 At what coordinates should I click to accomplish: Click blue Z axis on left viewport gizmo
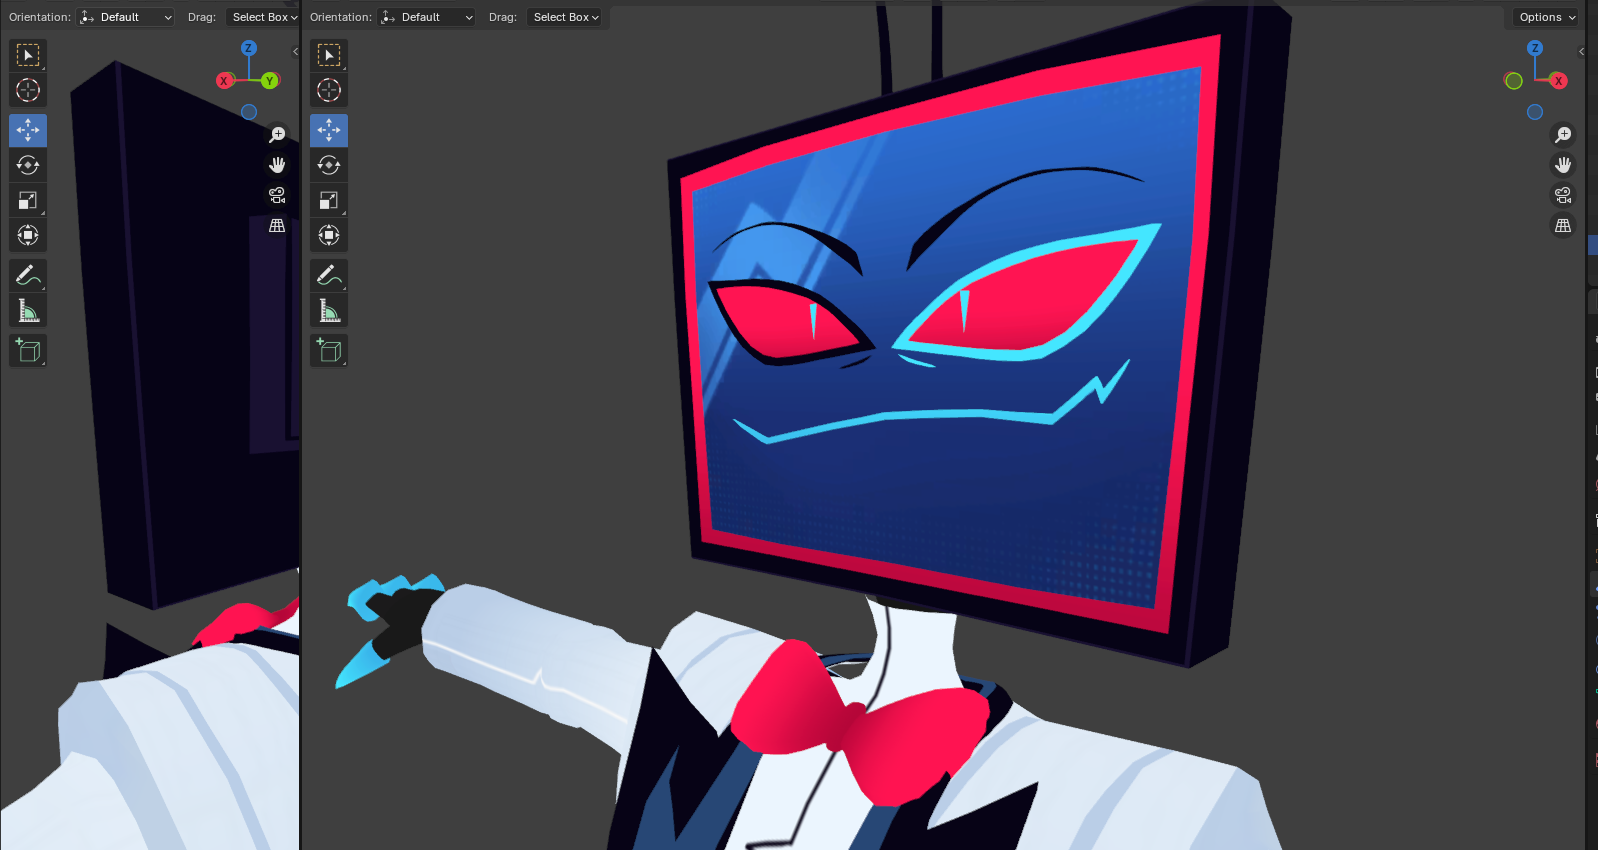[x=249, y=48]
